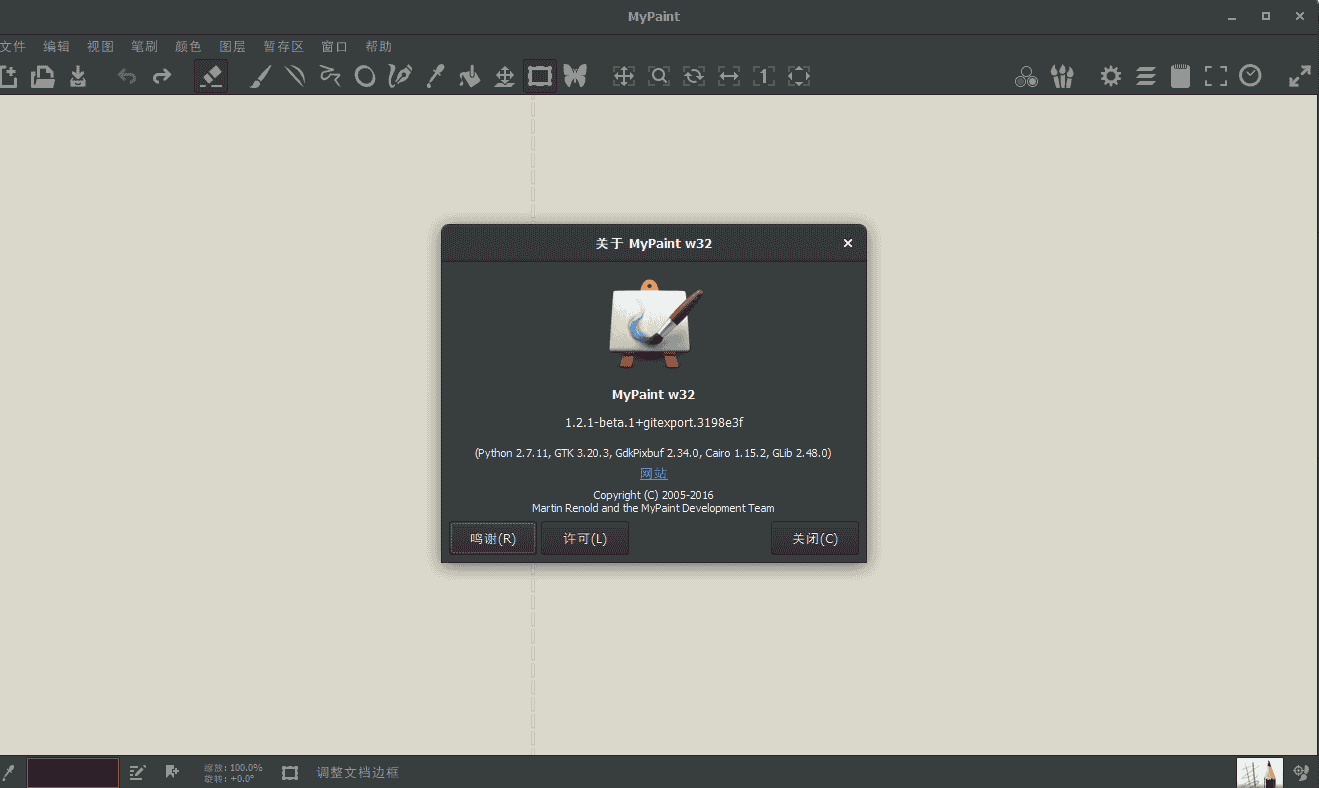Select the flood fill tool

pyautogui.click(x=469, y=75)
